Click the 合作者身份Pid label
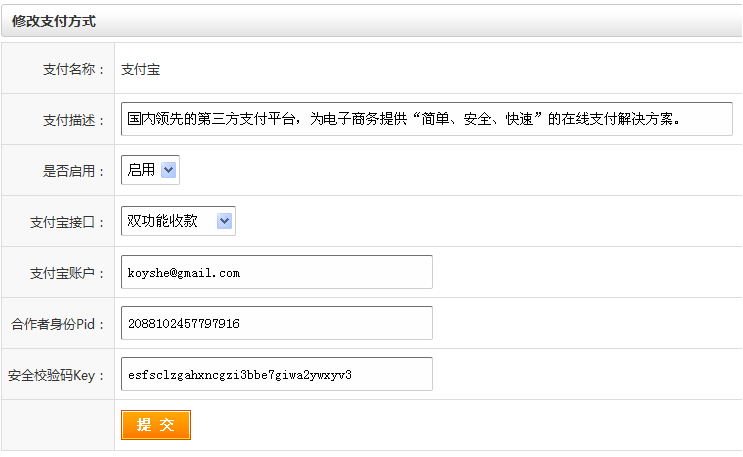This screenshot has width=743, height=457. point(58,324)
